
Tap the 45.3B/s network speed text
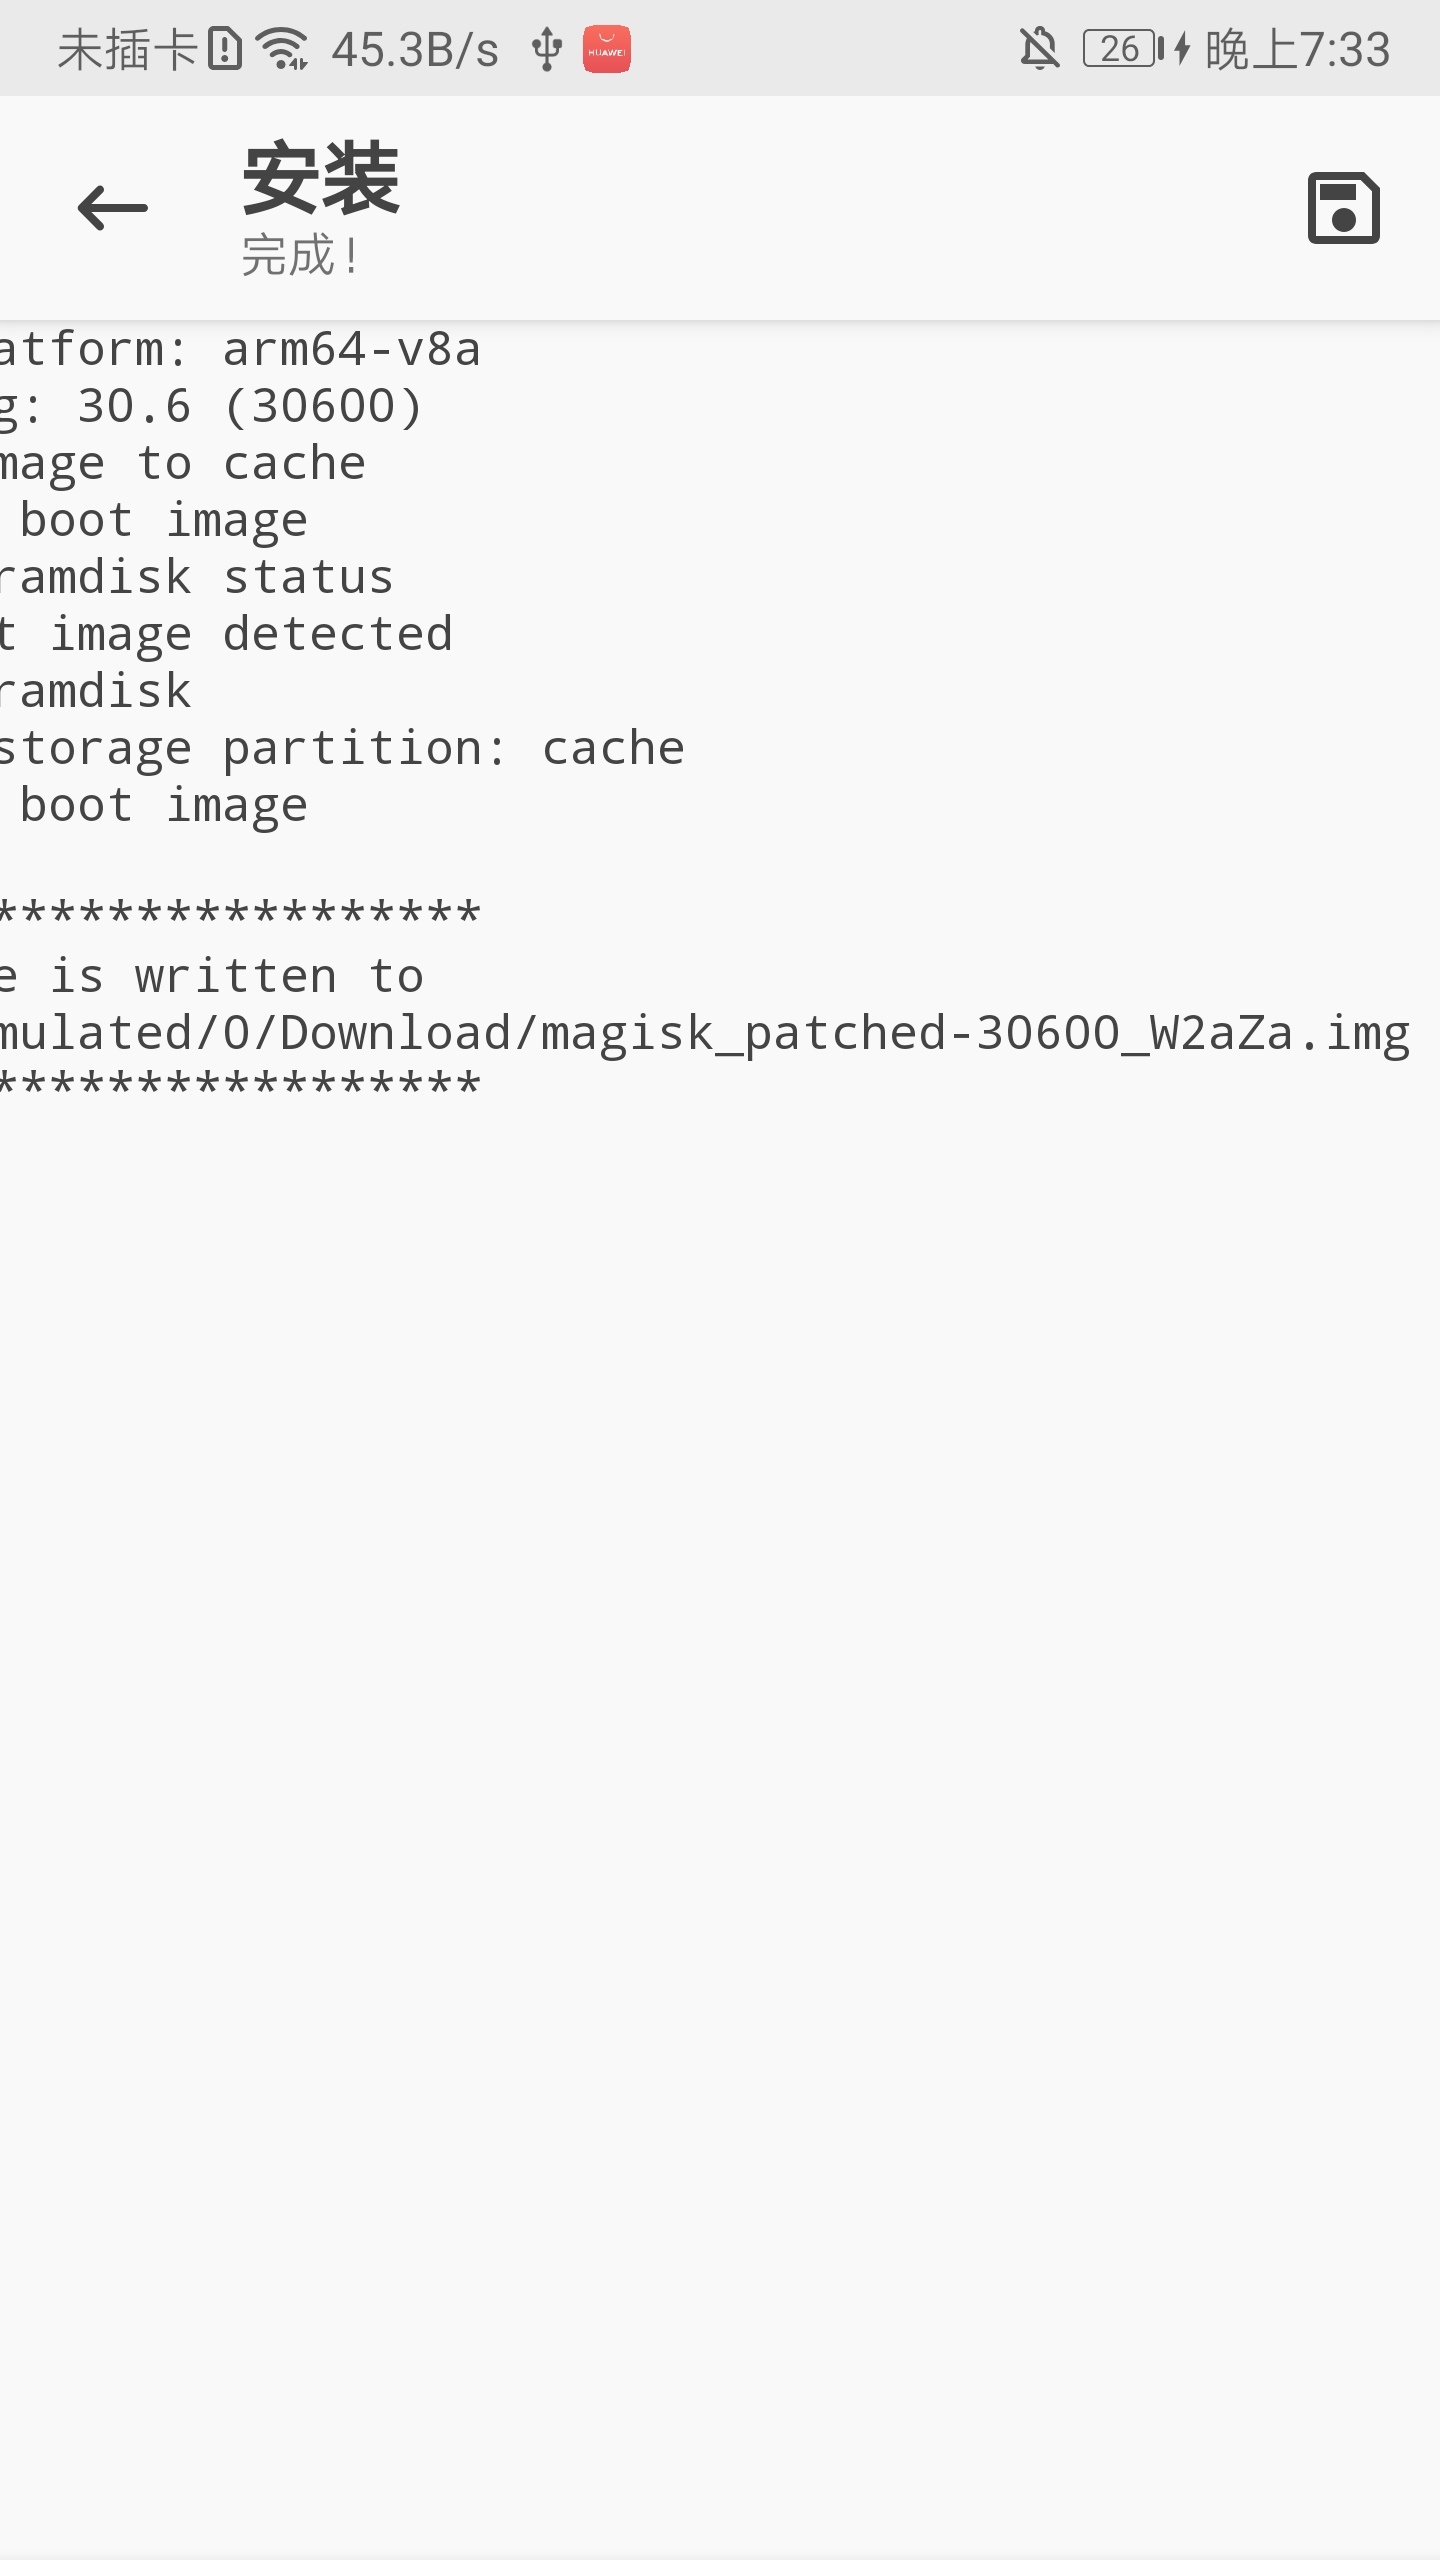pyautogui.click(x=415, y=50)
